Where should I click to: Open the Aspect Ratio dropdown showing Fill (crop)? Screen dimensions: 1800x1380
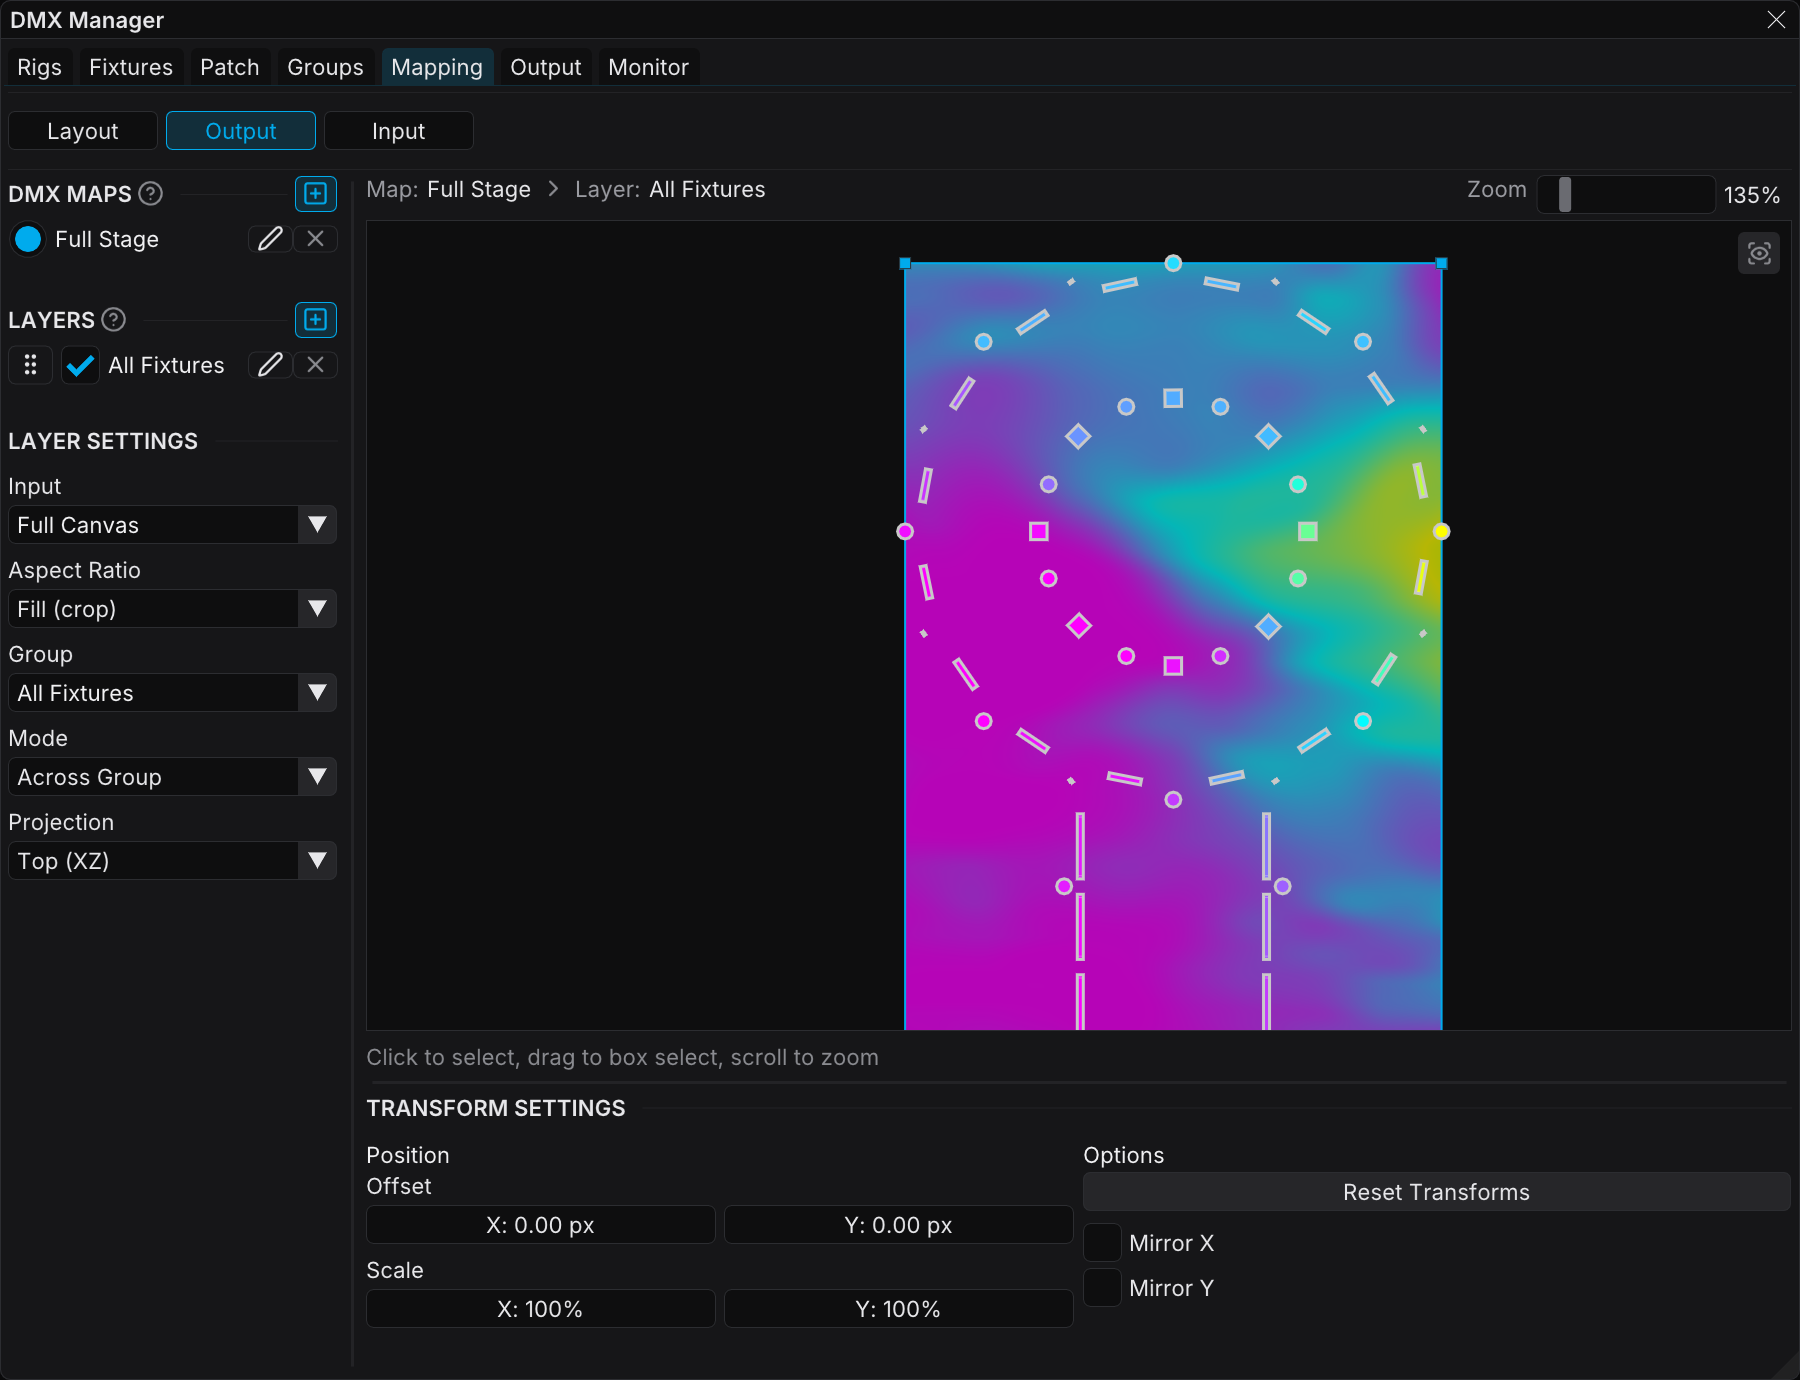[172, 609]
